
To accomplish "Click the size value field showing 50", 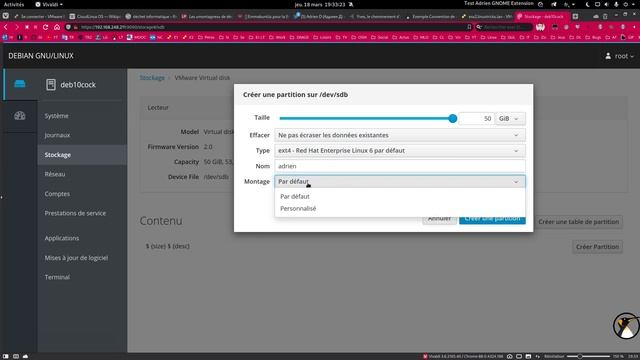I will [x=476, y=118].
